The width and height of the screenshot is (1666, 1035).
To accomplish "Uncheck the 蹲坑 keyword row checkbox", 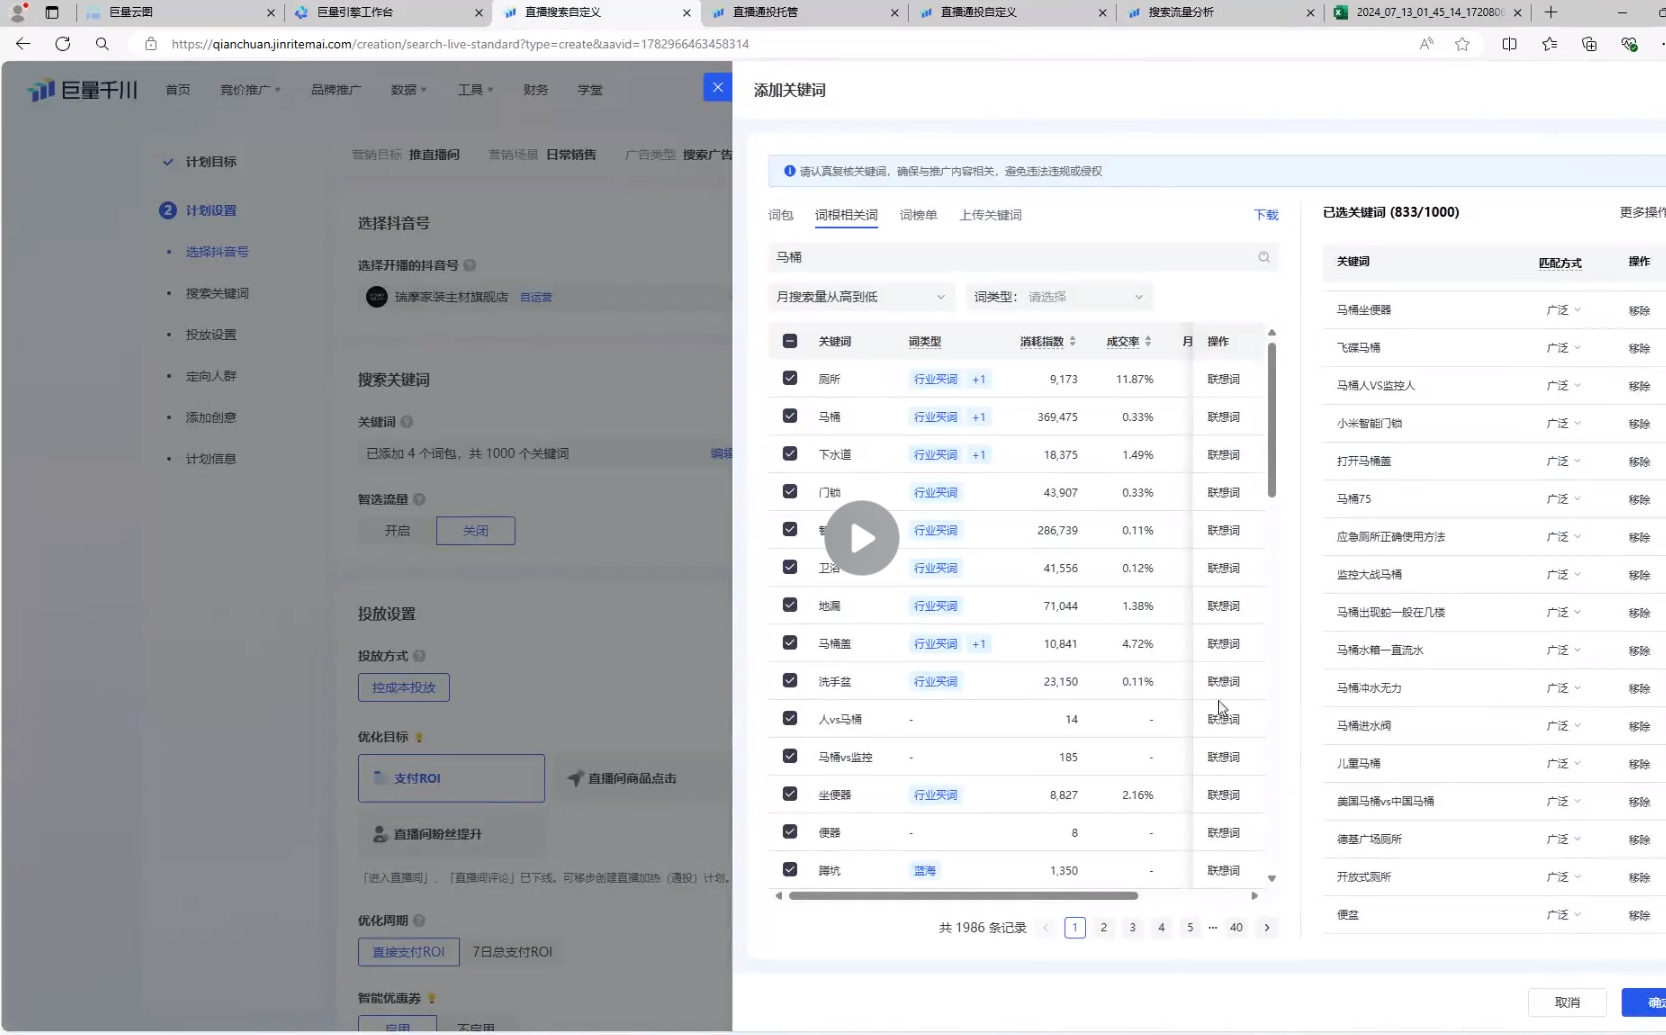I will click(790, 870).
